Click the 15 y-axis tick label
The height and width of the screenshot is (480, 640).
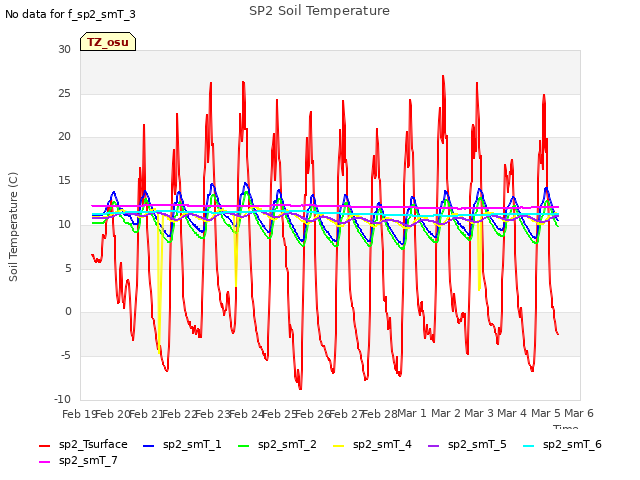click(x=64, y=180)
